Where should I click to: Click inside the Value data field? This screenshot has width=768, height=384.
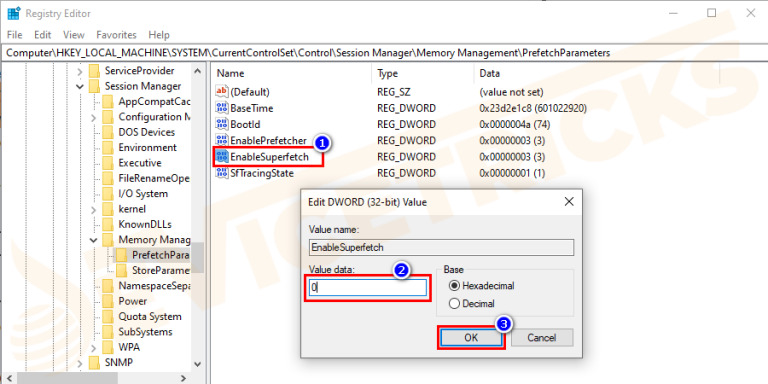[x=368, y=288]
